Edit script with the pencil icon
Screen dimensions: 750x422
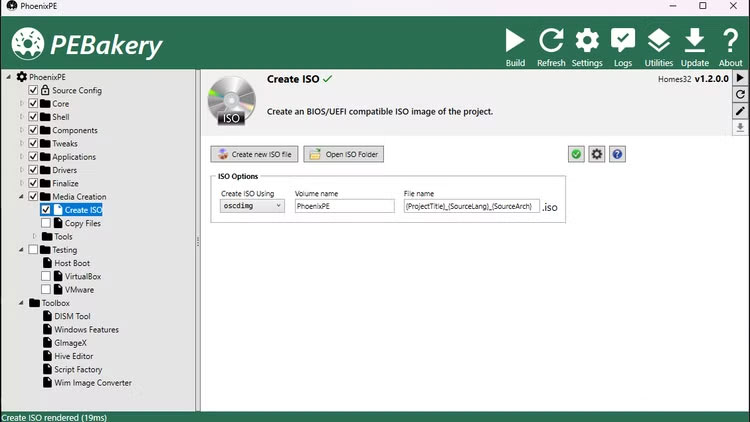[740, 111]
